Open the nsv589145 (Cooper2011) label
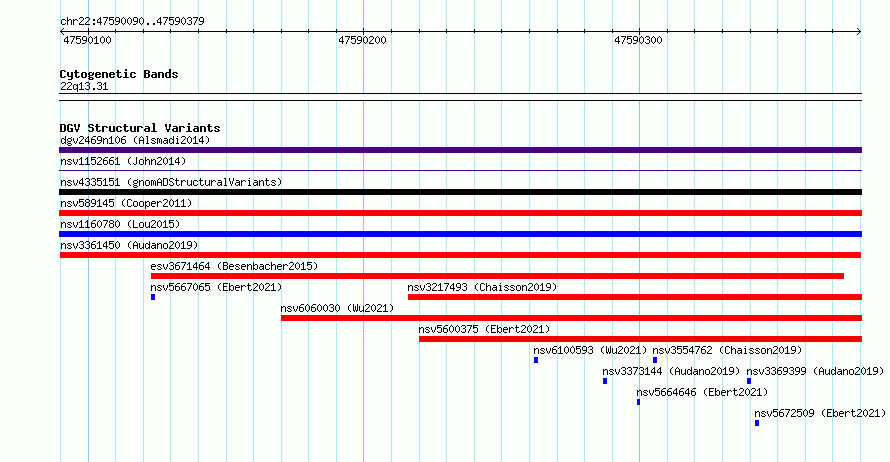The height and width of the screenshot is (462, 890). (126, 203)
